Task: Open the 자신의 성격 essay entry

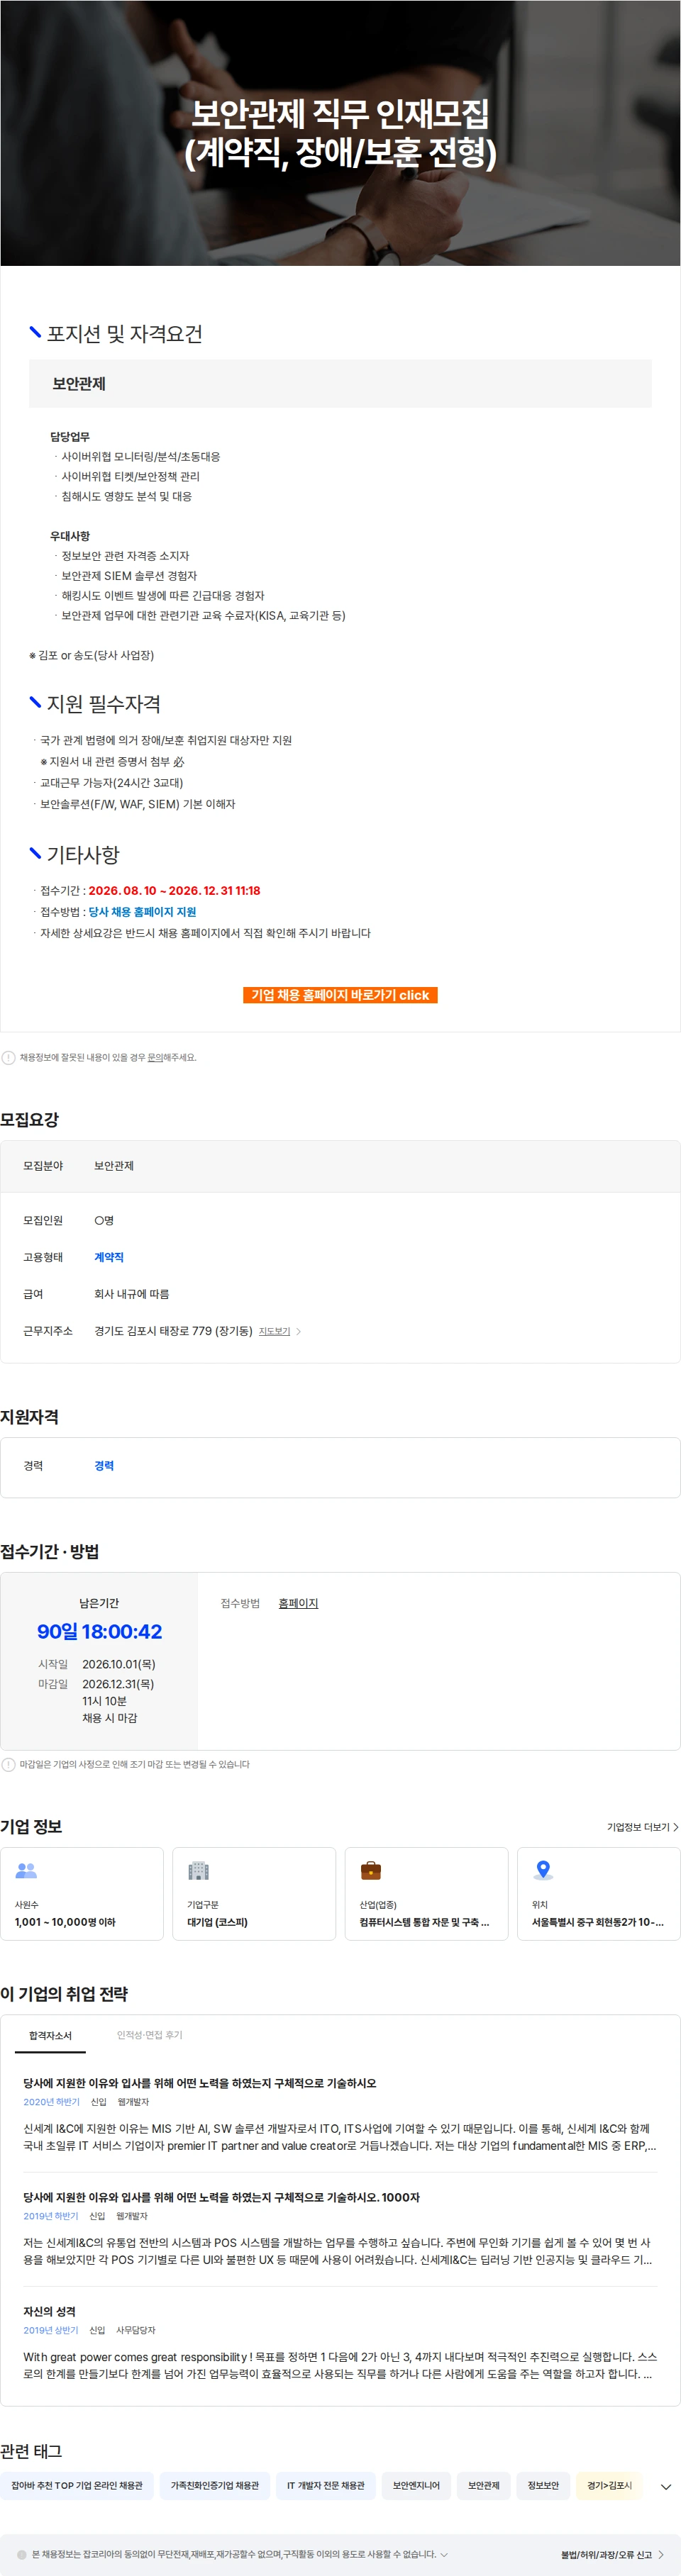Action: click(340, 2344)
